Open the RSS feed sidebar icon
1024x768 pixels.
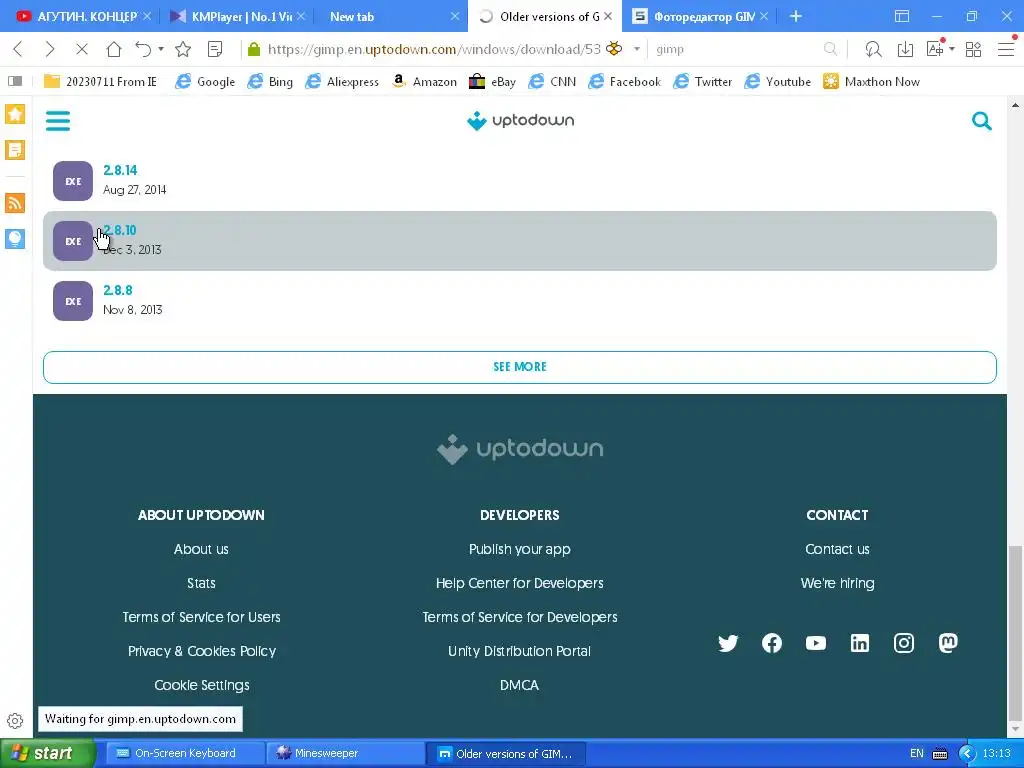tap(15, 203)
